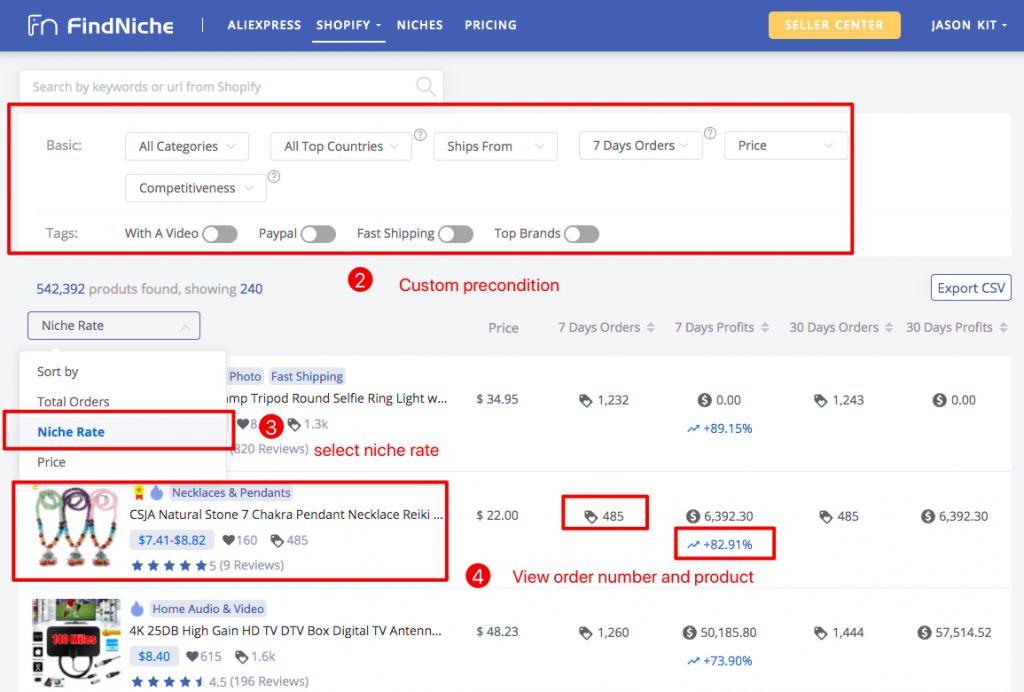Open the JASON KIT account menu
Viewport: 1024px width, 692px height.
(969, 25)
